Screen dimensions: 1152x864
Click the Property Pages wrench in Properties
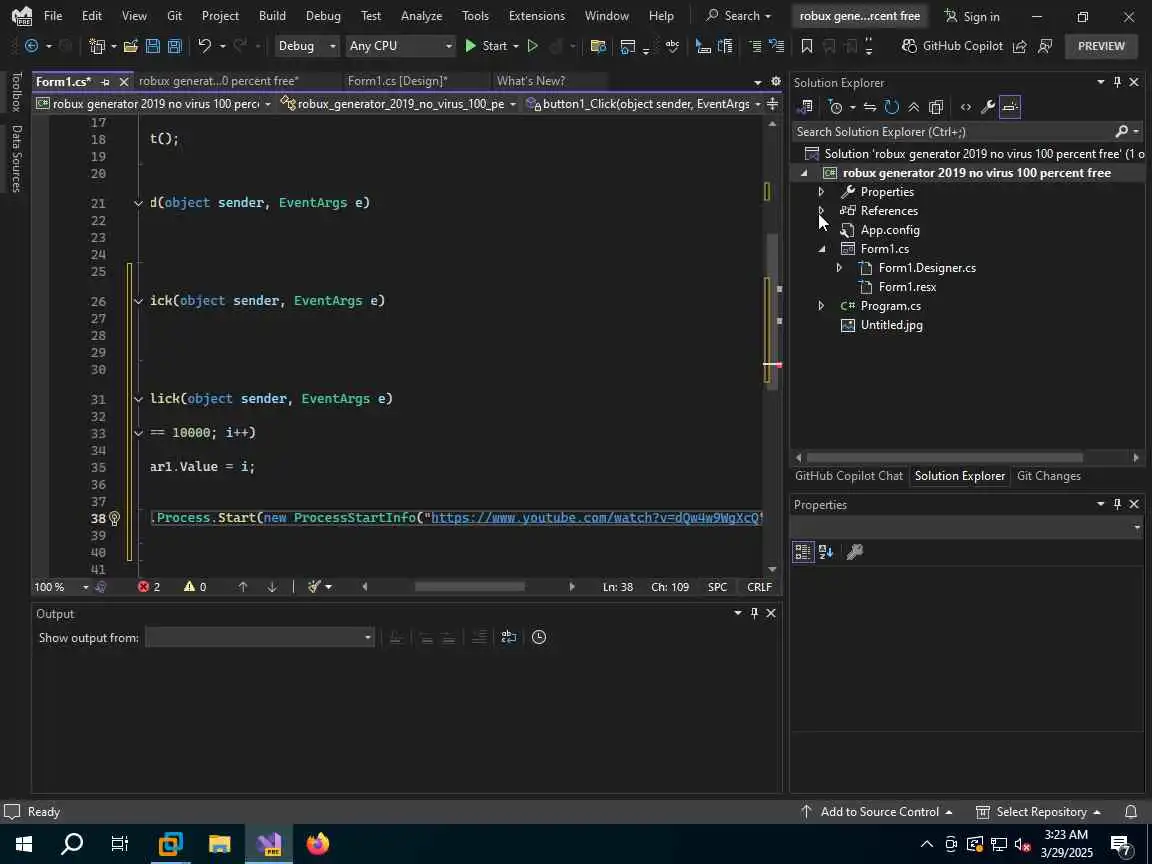[x=854, y=552]
